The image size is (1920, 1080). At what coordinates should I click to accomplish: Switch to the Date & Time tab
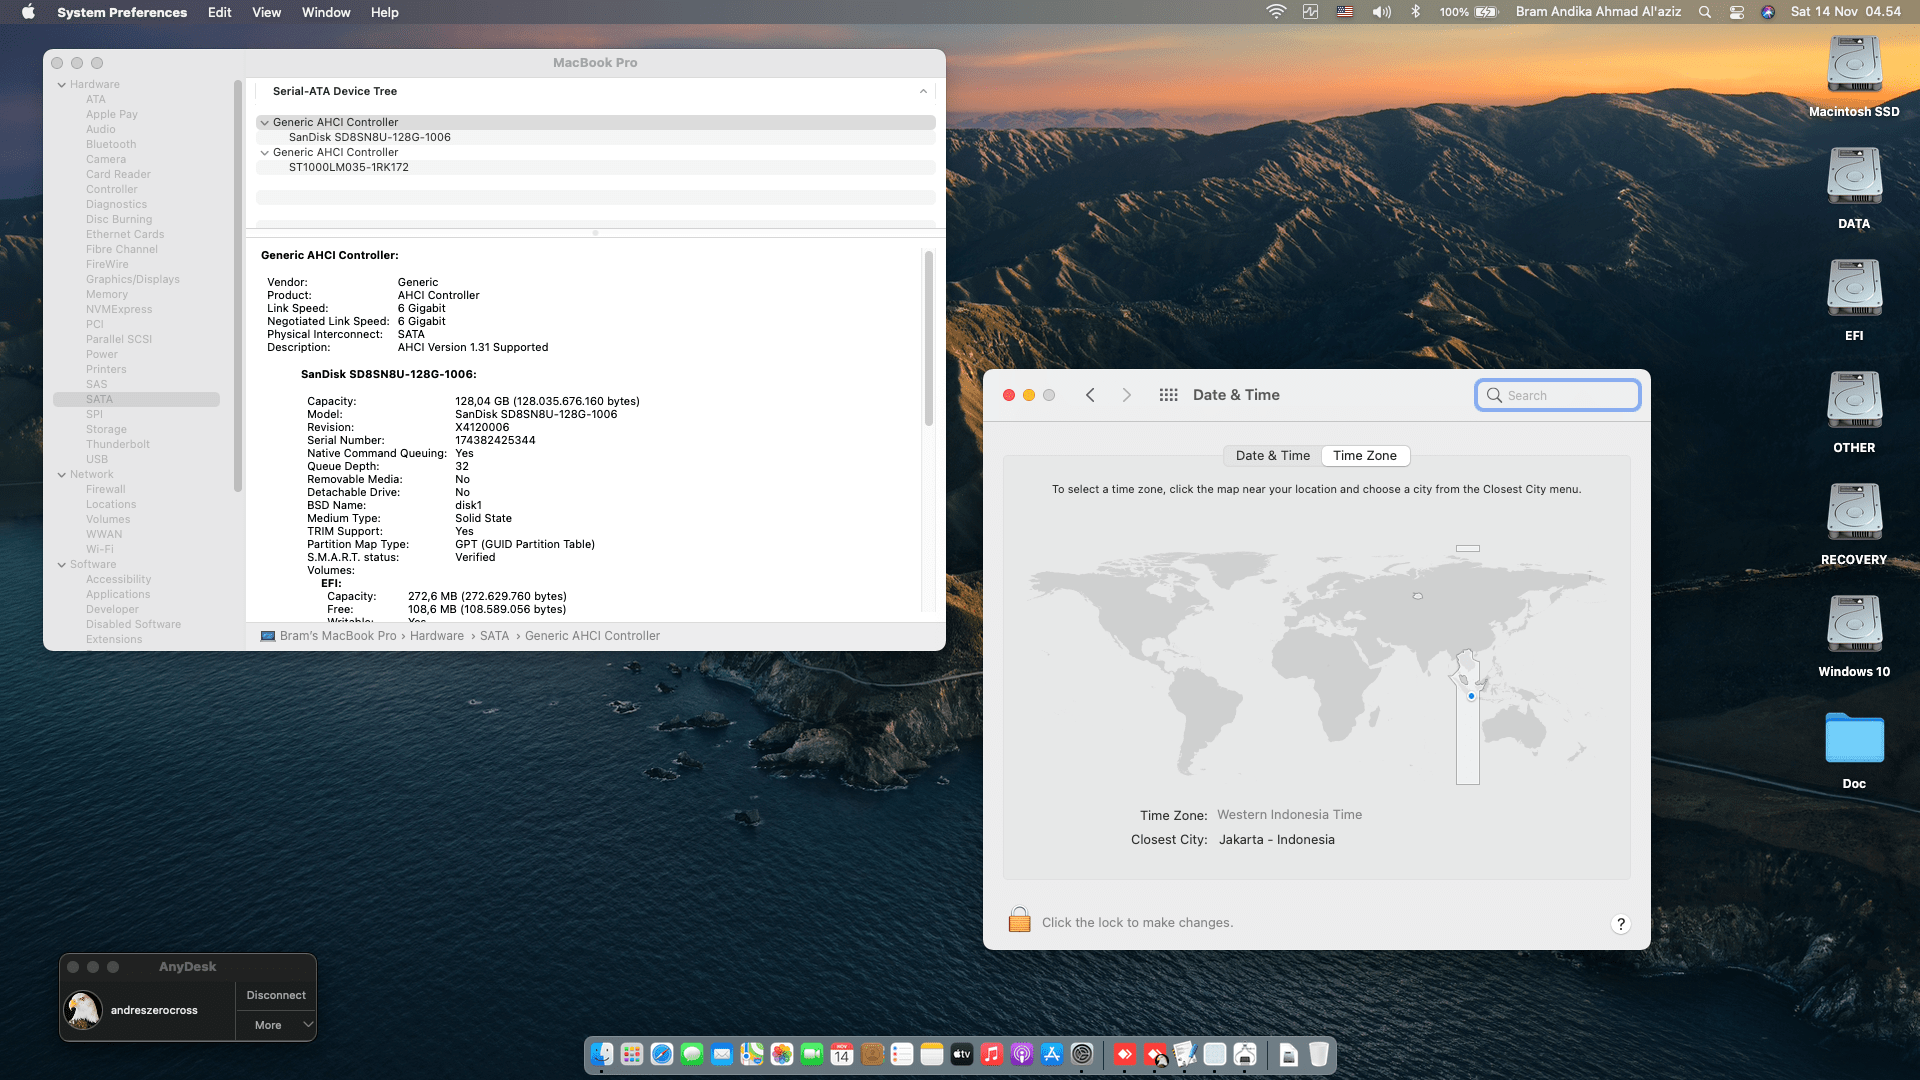coord(1272,456)
